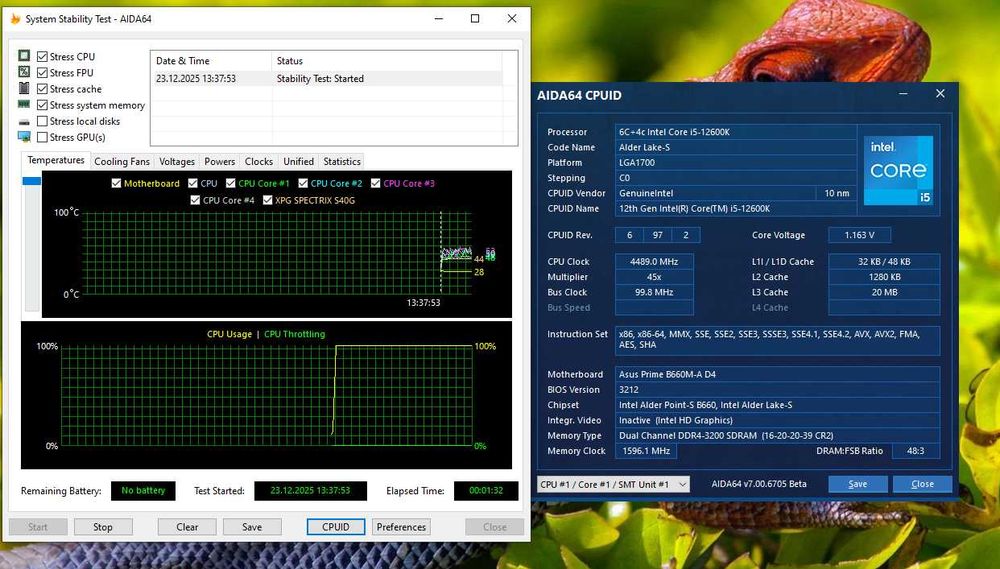Open Preferences
This screenshot has width=1000, height=569.
[x=401, y=527]
